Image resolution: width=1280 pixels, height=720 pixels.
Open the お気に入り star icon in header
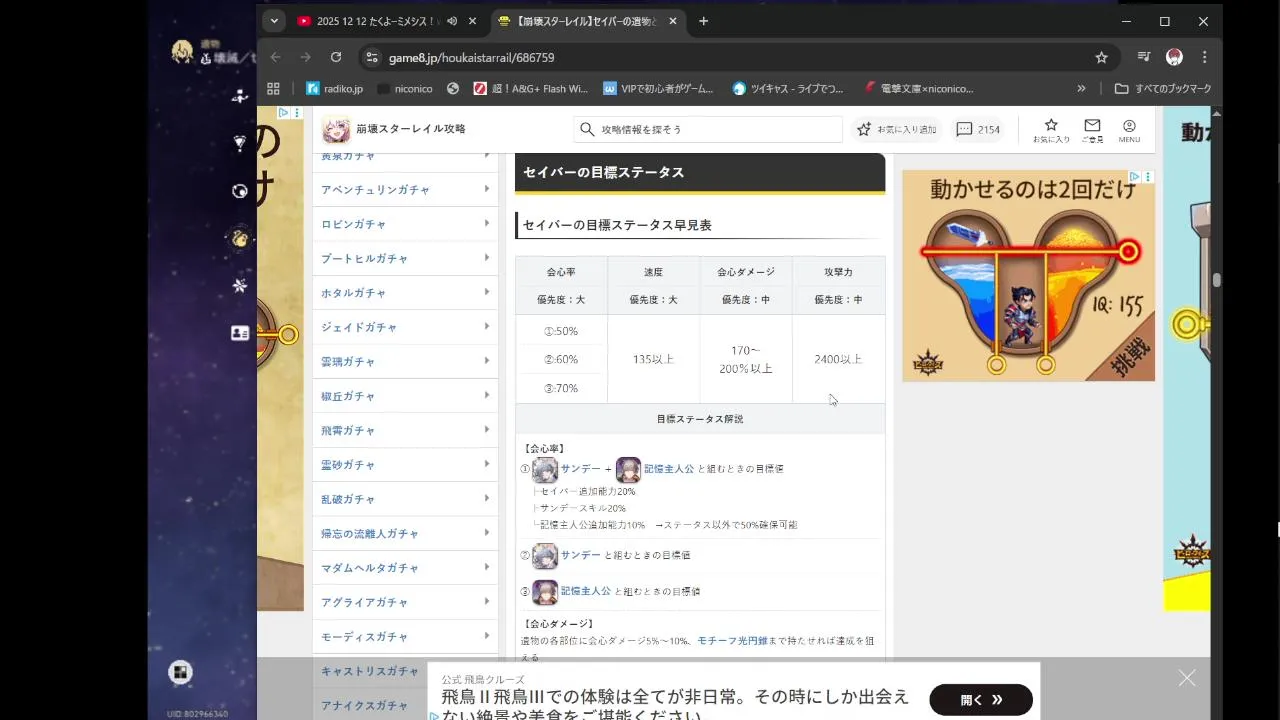click(1051, 130)
